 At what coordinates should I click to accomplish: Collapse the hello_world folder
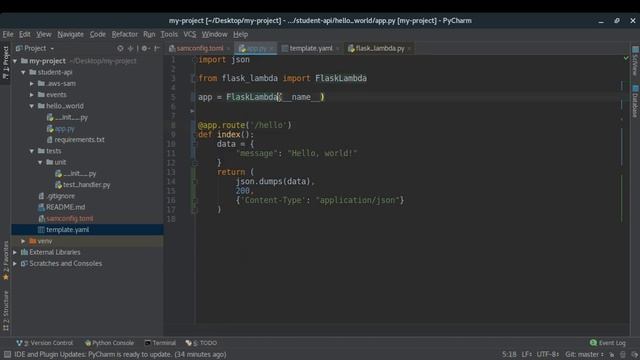tap(32, 106)
